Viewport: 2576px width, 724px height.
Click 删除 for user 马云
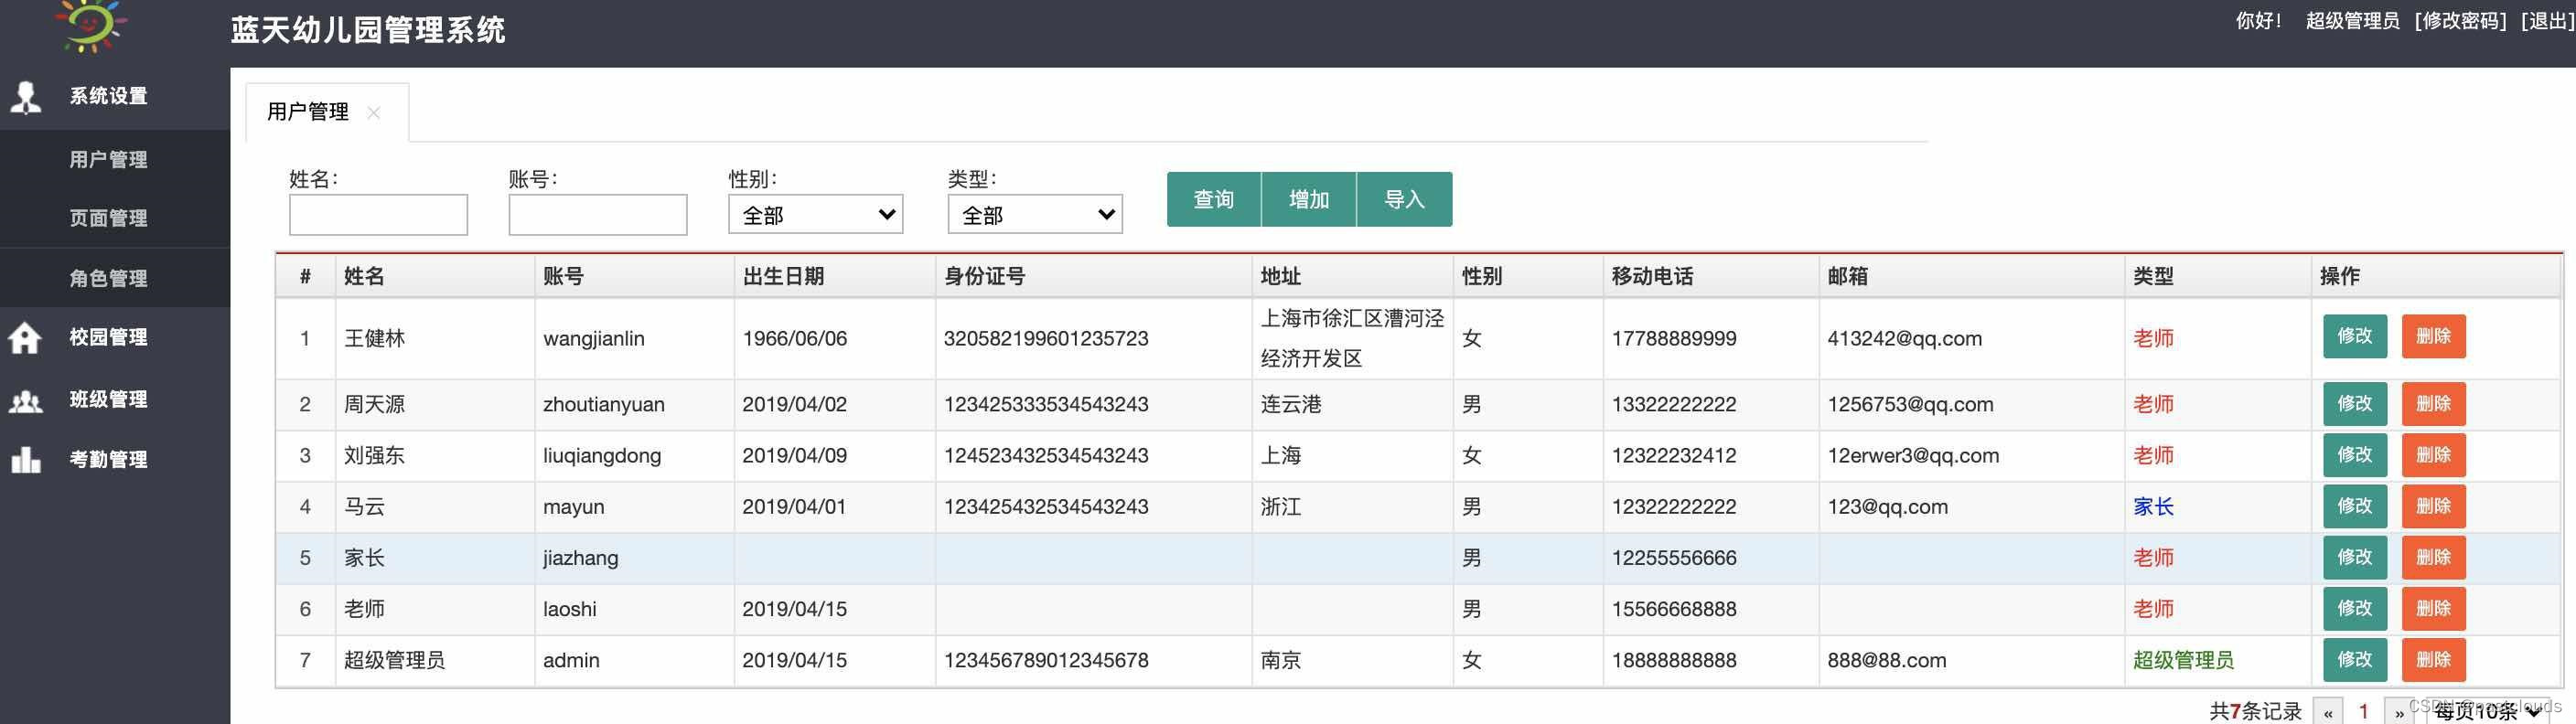click(2433, 506)
